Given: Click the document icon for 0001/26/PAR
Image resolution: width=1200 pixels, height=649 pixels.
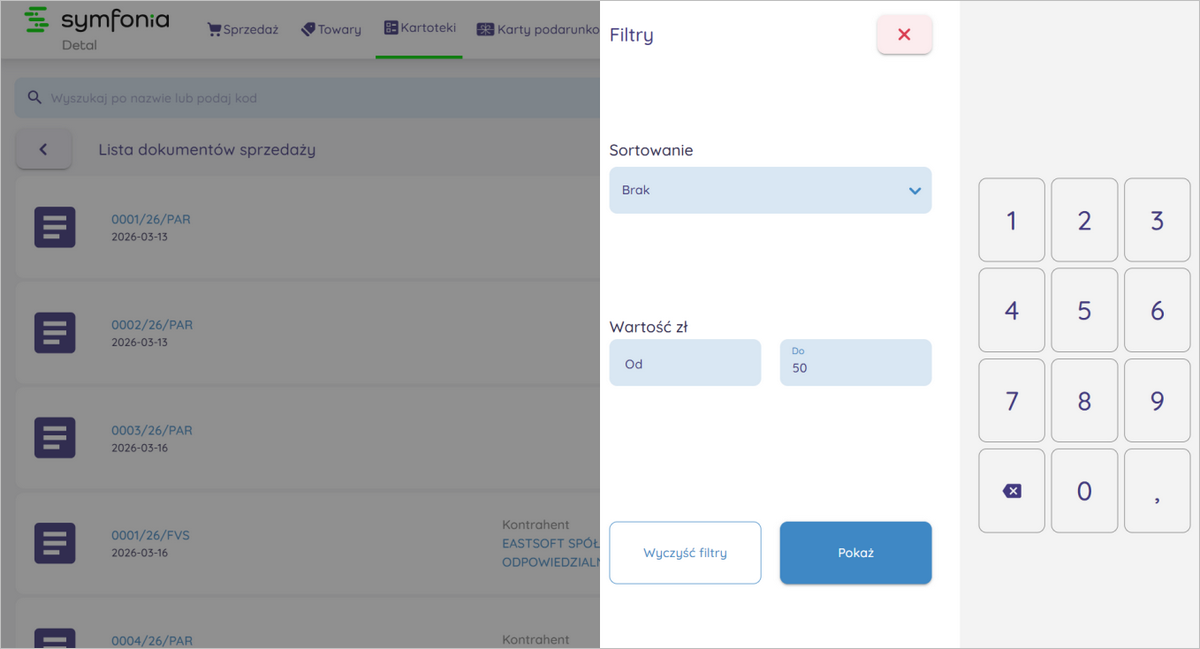Looking at the screenshot, I should pos(55,227).
